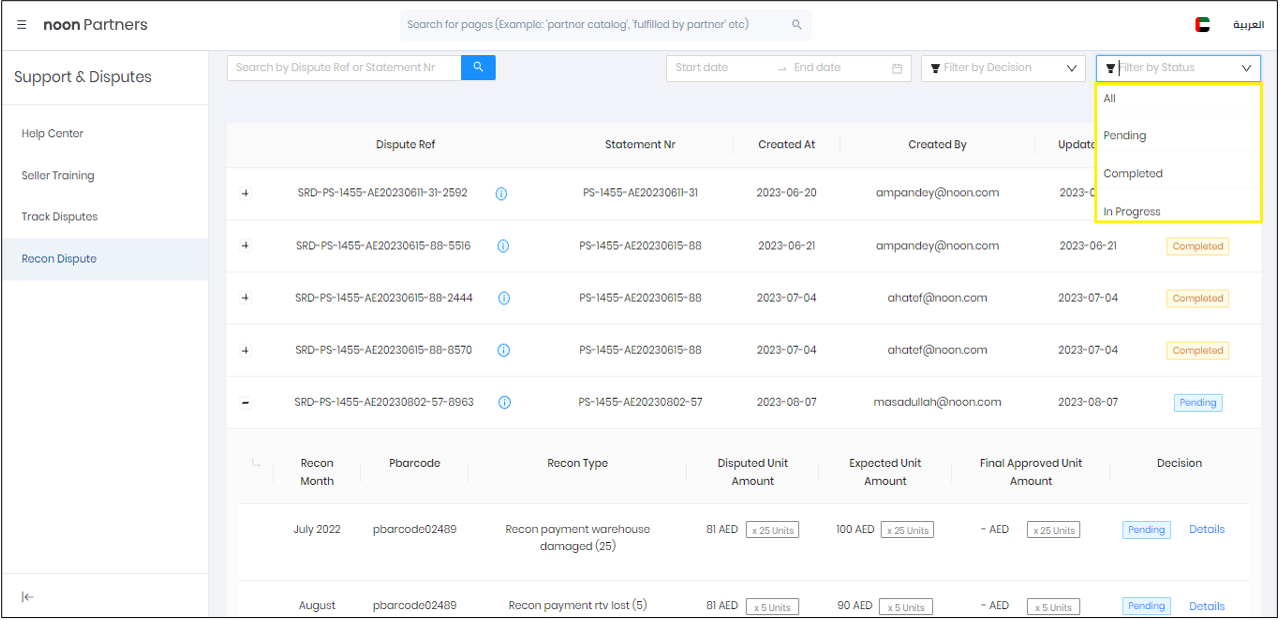Click the Start date field
The height and width of the screenshot is (620, 1280).
pyautogui.click(x=720, y=68)
